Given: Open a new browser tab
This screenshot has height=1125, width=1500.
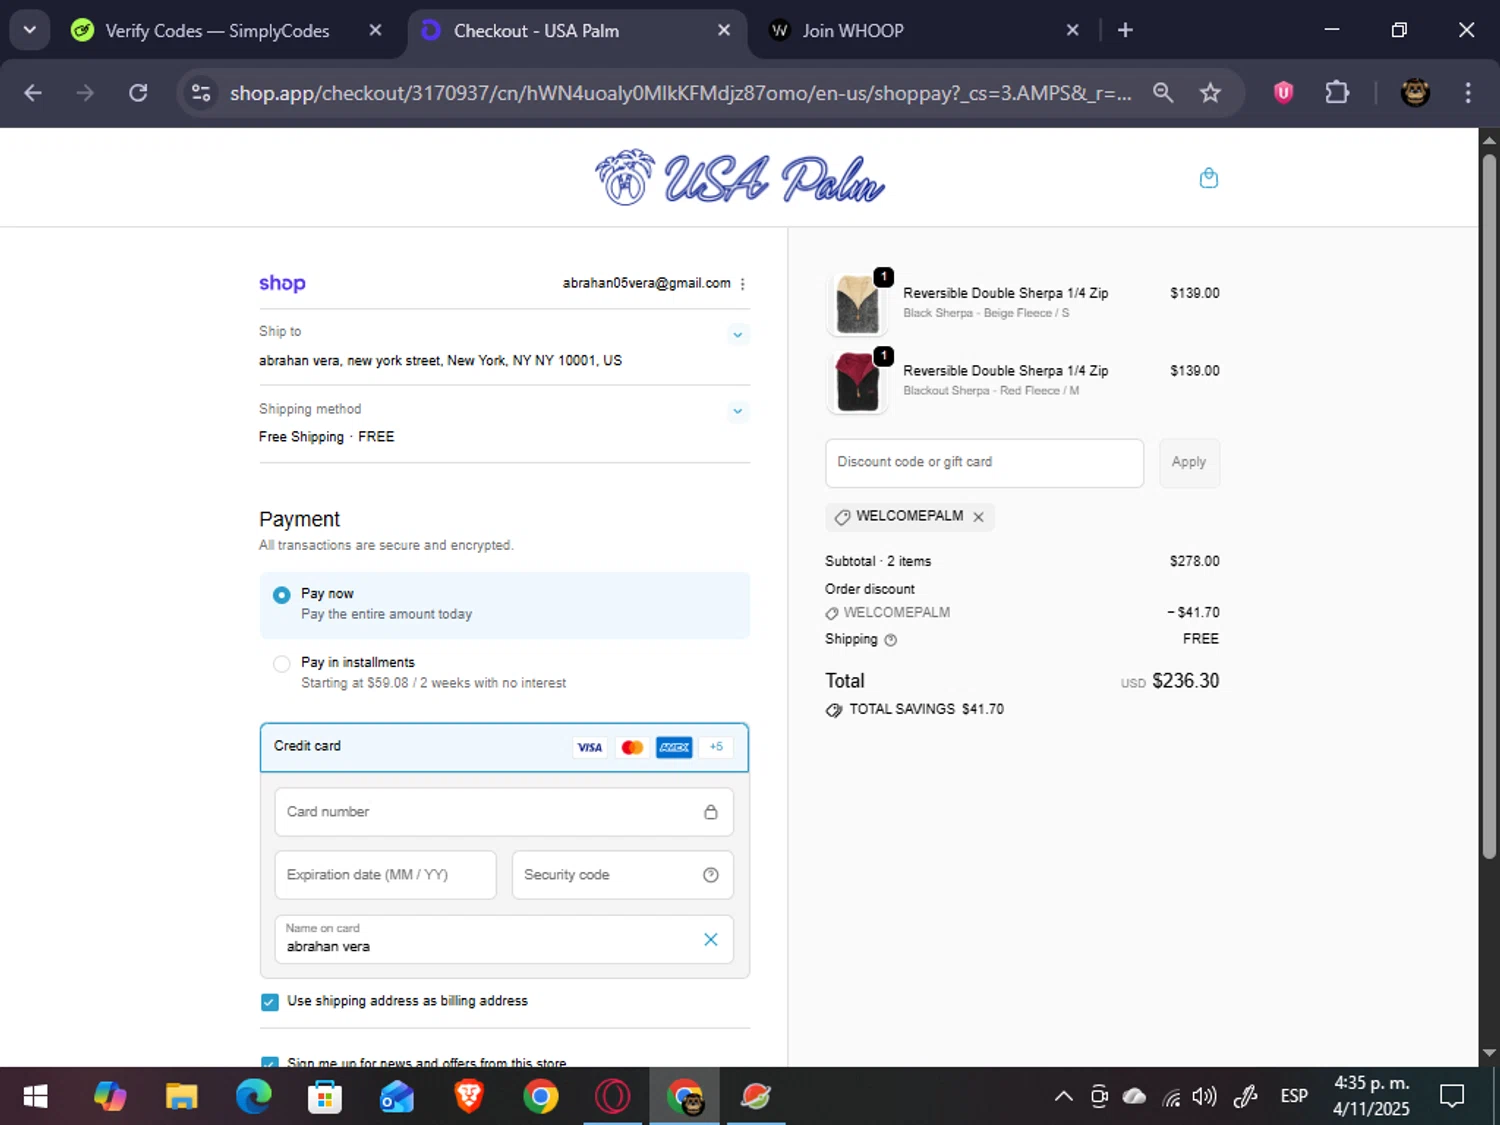Looking at the screenshot, I should [x=1125, y=30].
